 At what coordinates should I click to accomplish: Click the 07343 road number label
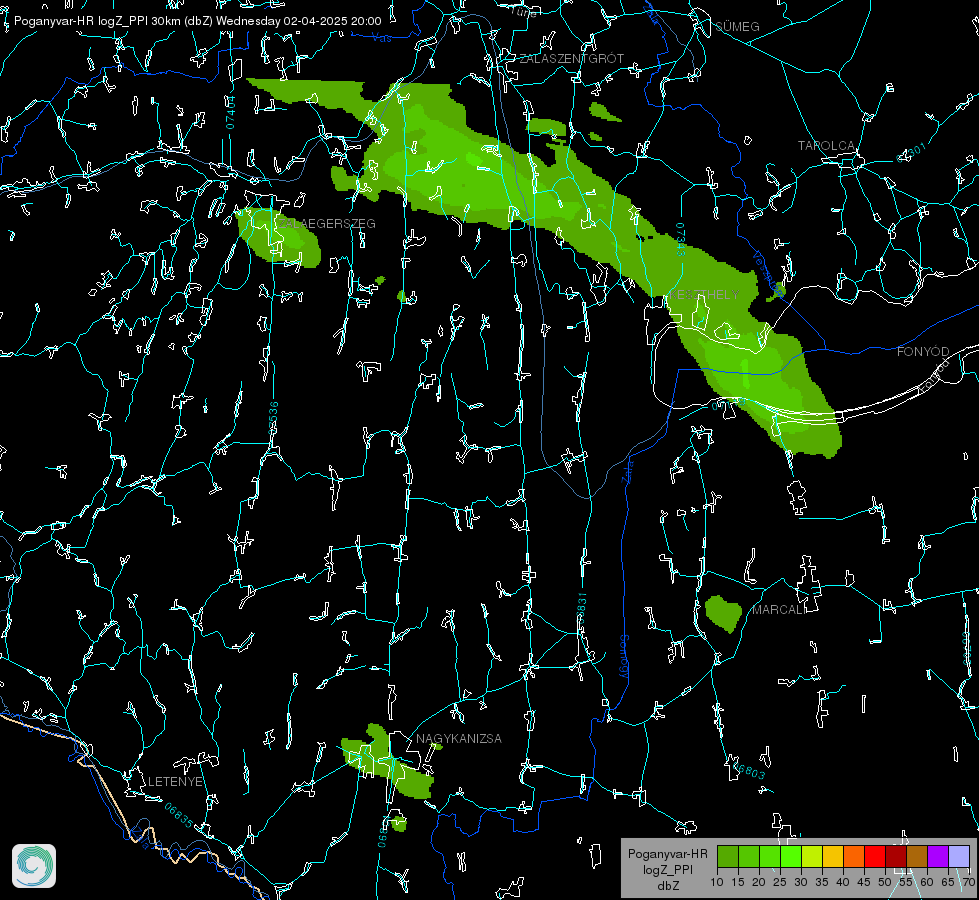coord(681,240)
